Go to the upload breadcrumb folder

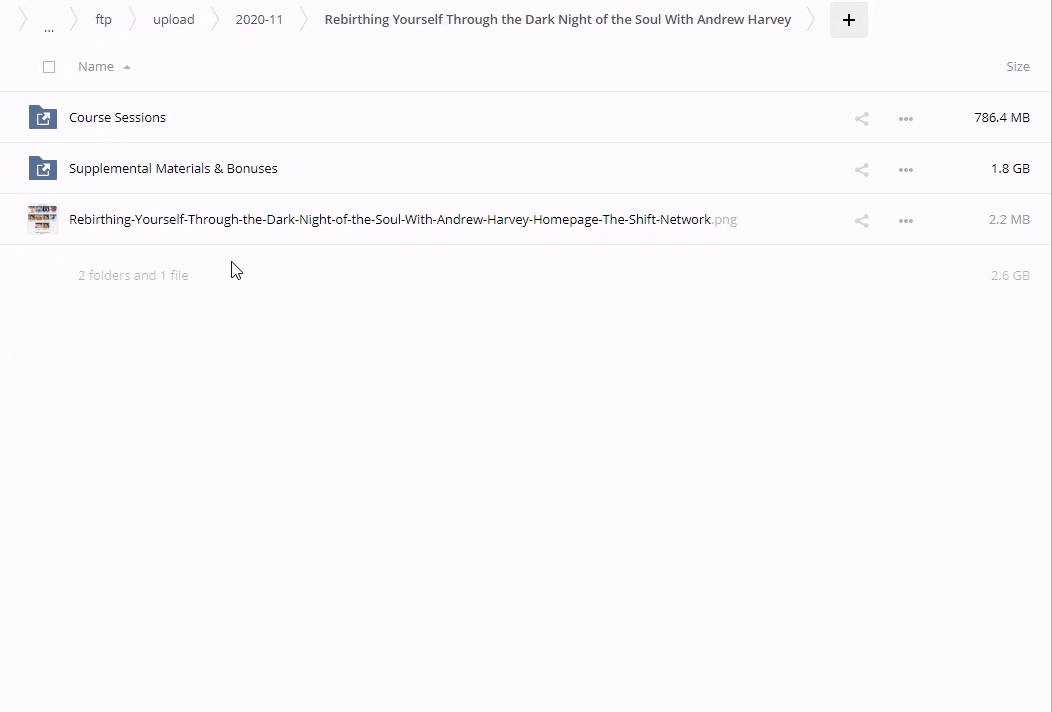(x=174, y=19)
